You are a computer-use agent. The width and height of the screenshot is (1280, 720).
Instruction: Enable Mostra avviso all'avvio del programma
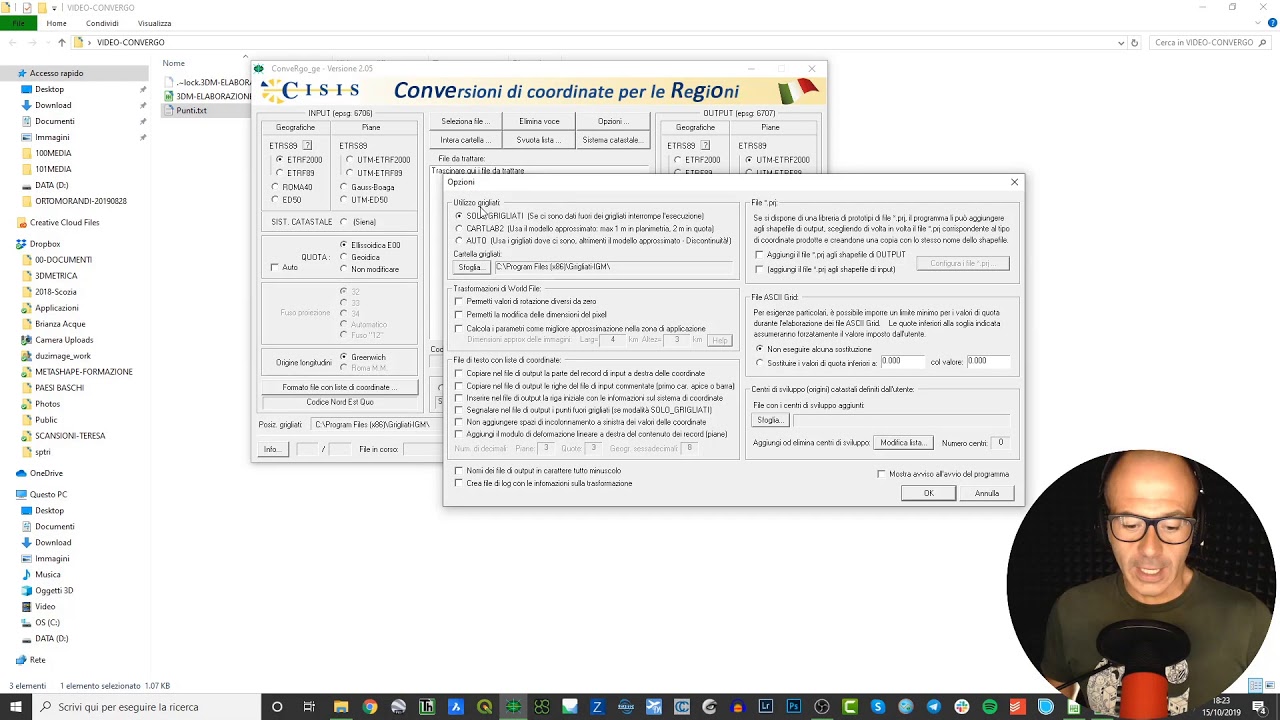click(x=881, y=474)
